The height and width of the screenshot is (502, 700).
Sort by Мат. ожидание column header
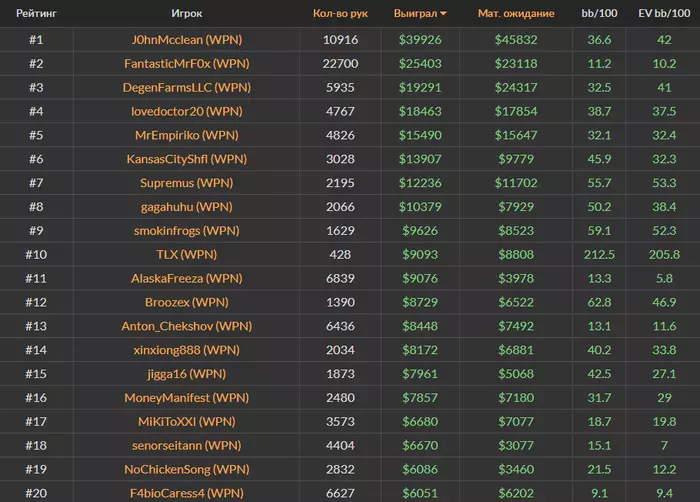coord(516,13)
